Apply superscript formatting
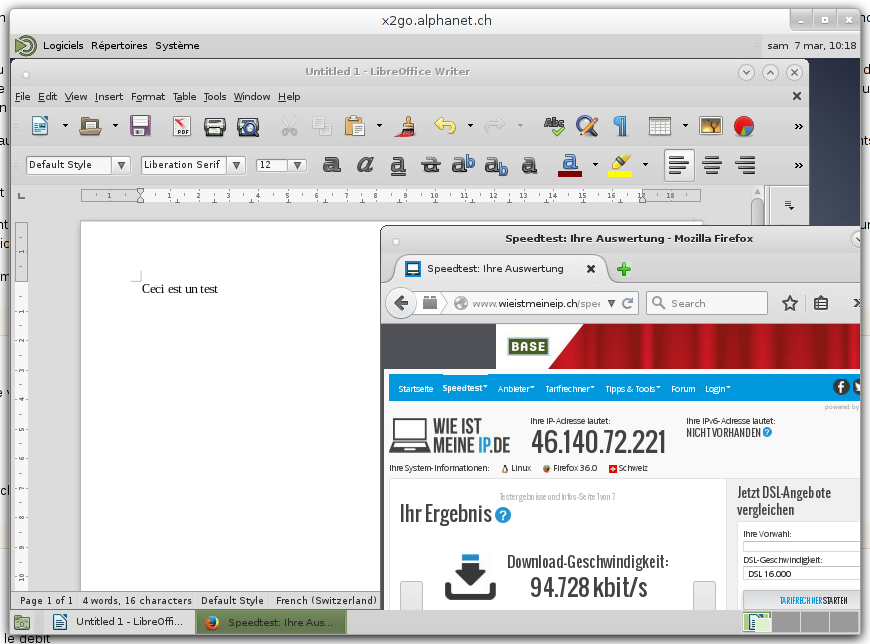The image size is (870, 644). click(463, 164)
